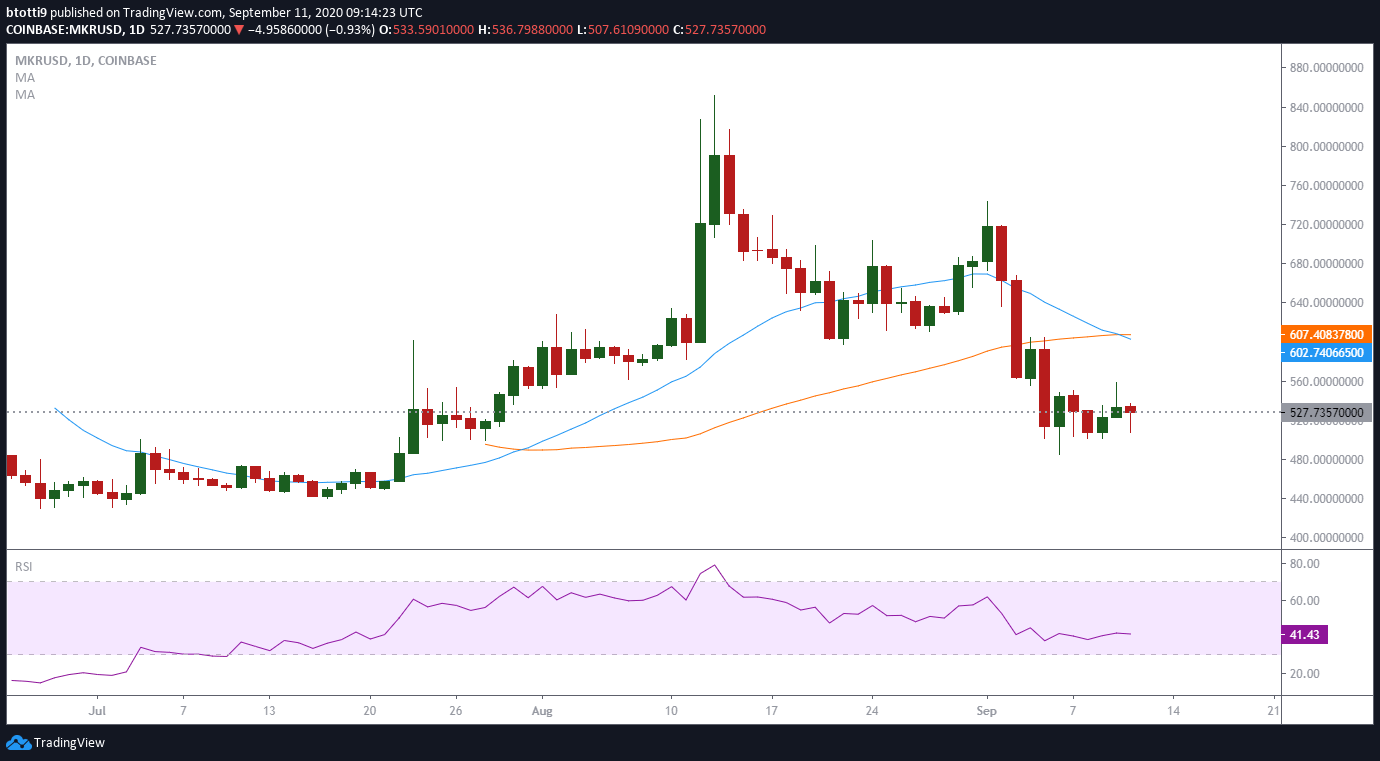Click the 560.00000000 price axis label
Screen dimensions: 1380x761
coord(1326,381)
